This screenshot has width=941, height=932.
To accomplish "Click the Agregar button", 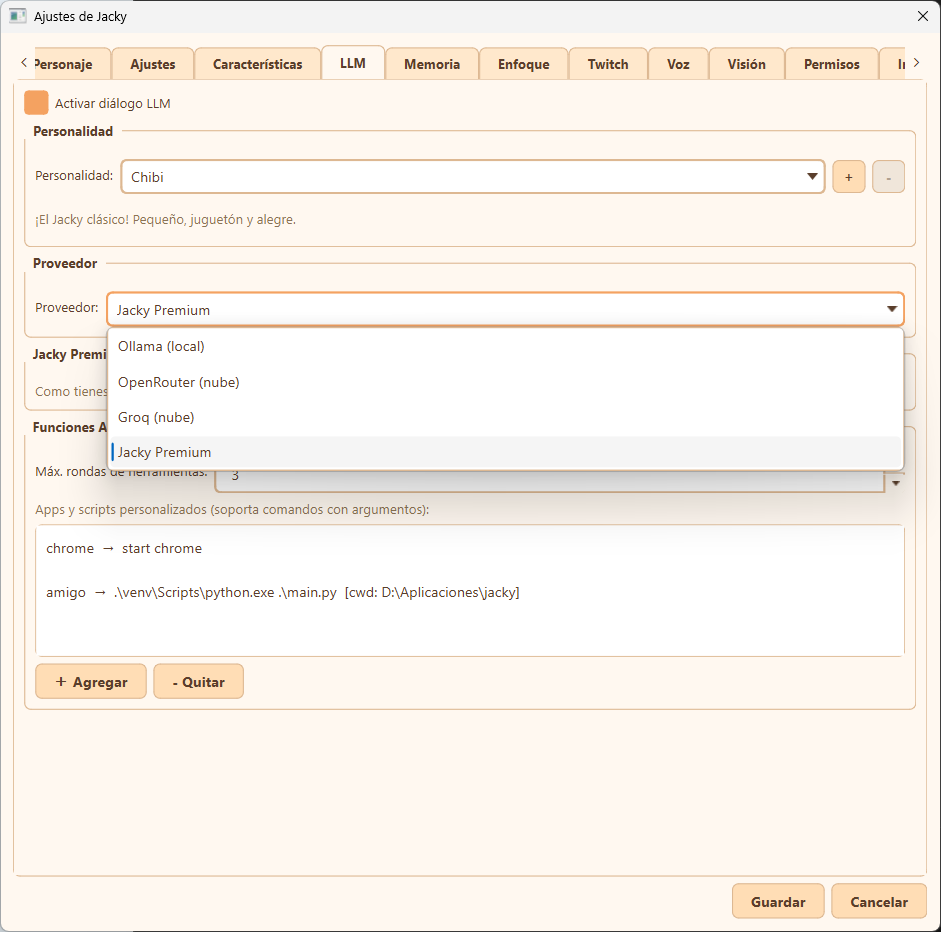I will click(91, 682).
